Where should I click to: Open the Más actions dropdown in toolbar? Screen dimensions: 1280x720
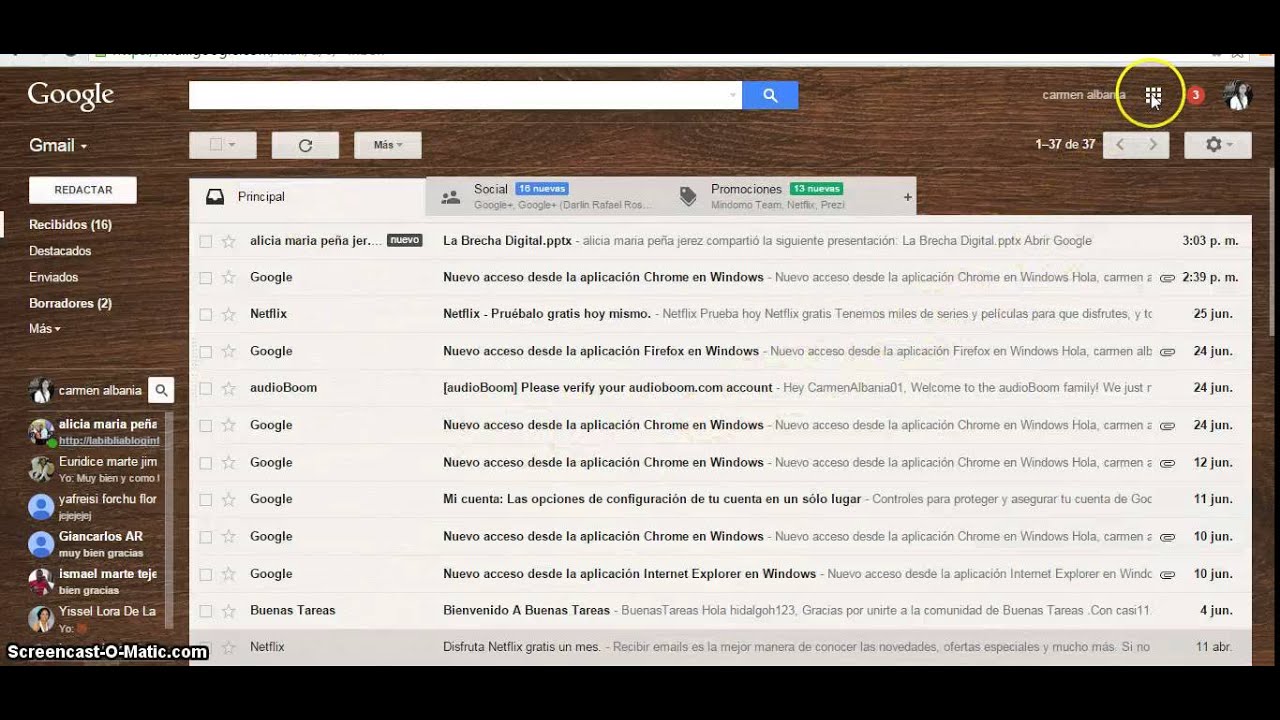click(388, 145)
